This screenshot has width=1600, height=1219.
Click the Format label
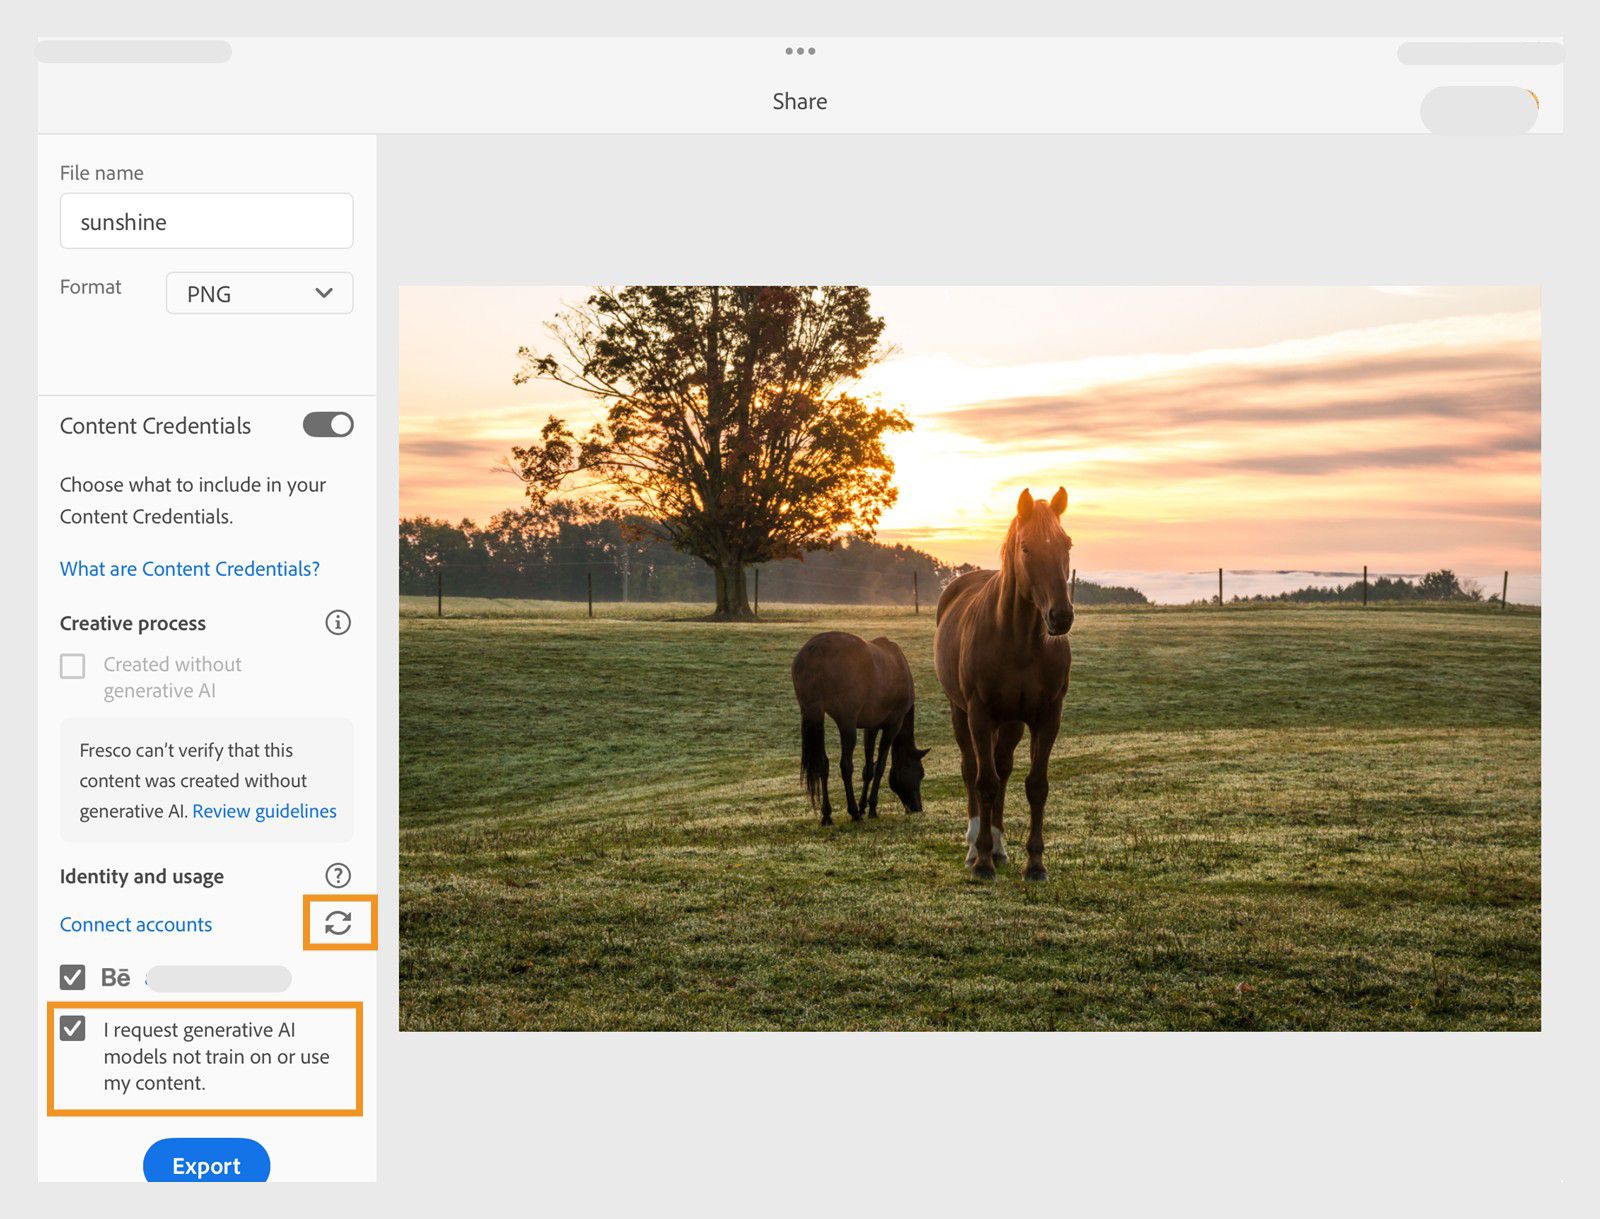(91, 287)
